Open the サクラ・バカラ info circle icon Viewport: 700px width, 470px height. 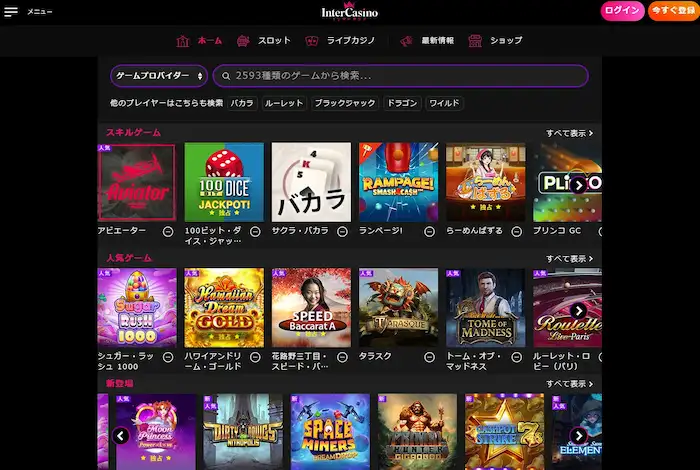[342, 231]
